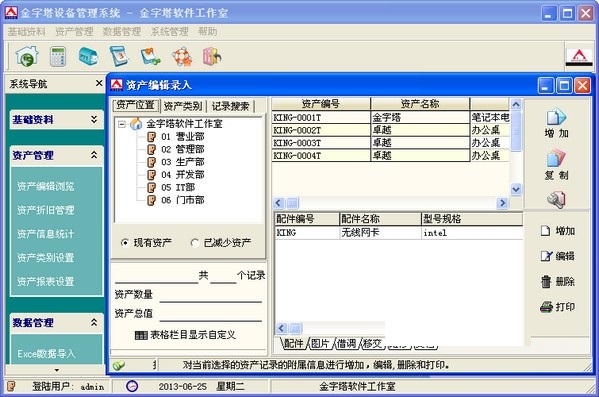The image size is (599, 397).
Task: Click 表格栏目显示自定义 label
Action: tap(193, 335)
